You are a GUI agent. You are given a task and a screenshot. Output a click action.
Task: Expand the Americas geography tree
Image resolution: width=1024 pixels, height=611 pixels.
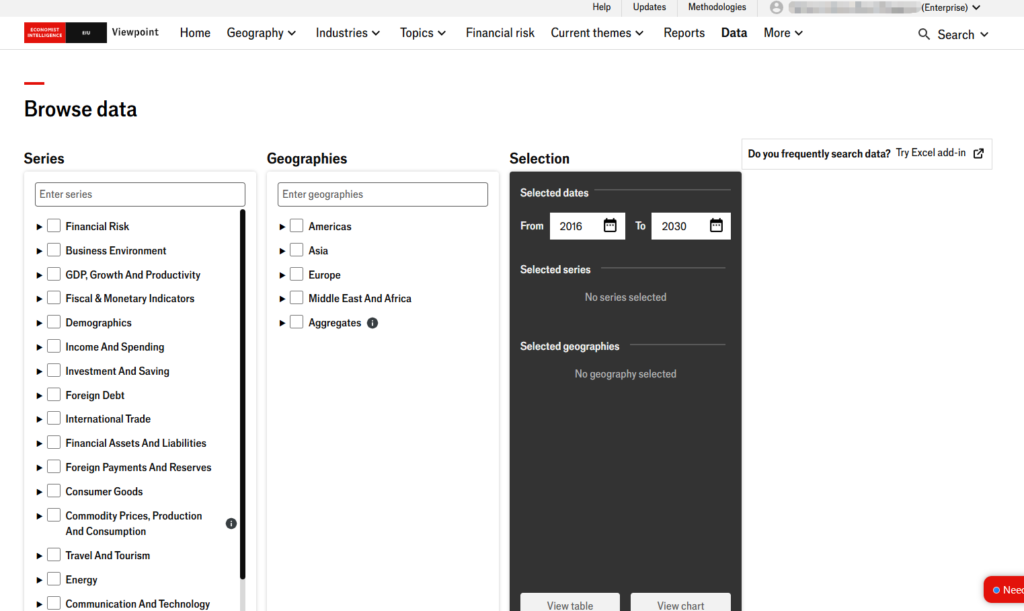[x=282, y=227]
